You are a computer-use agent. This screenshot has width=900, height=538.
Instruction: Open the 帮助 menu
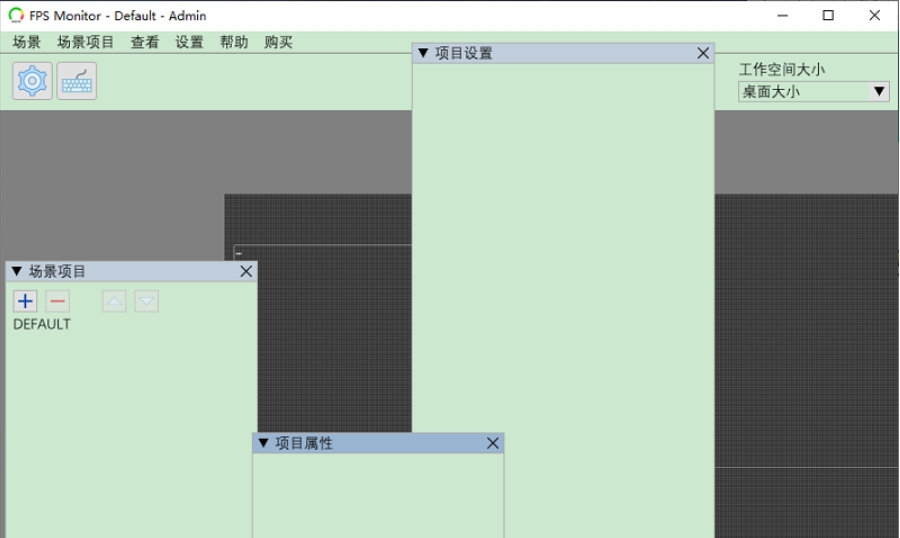point(234,42)
